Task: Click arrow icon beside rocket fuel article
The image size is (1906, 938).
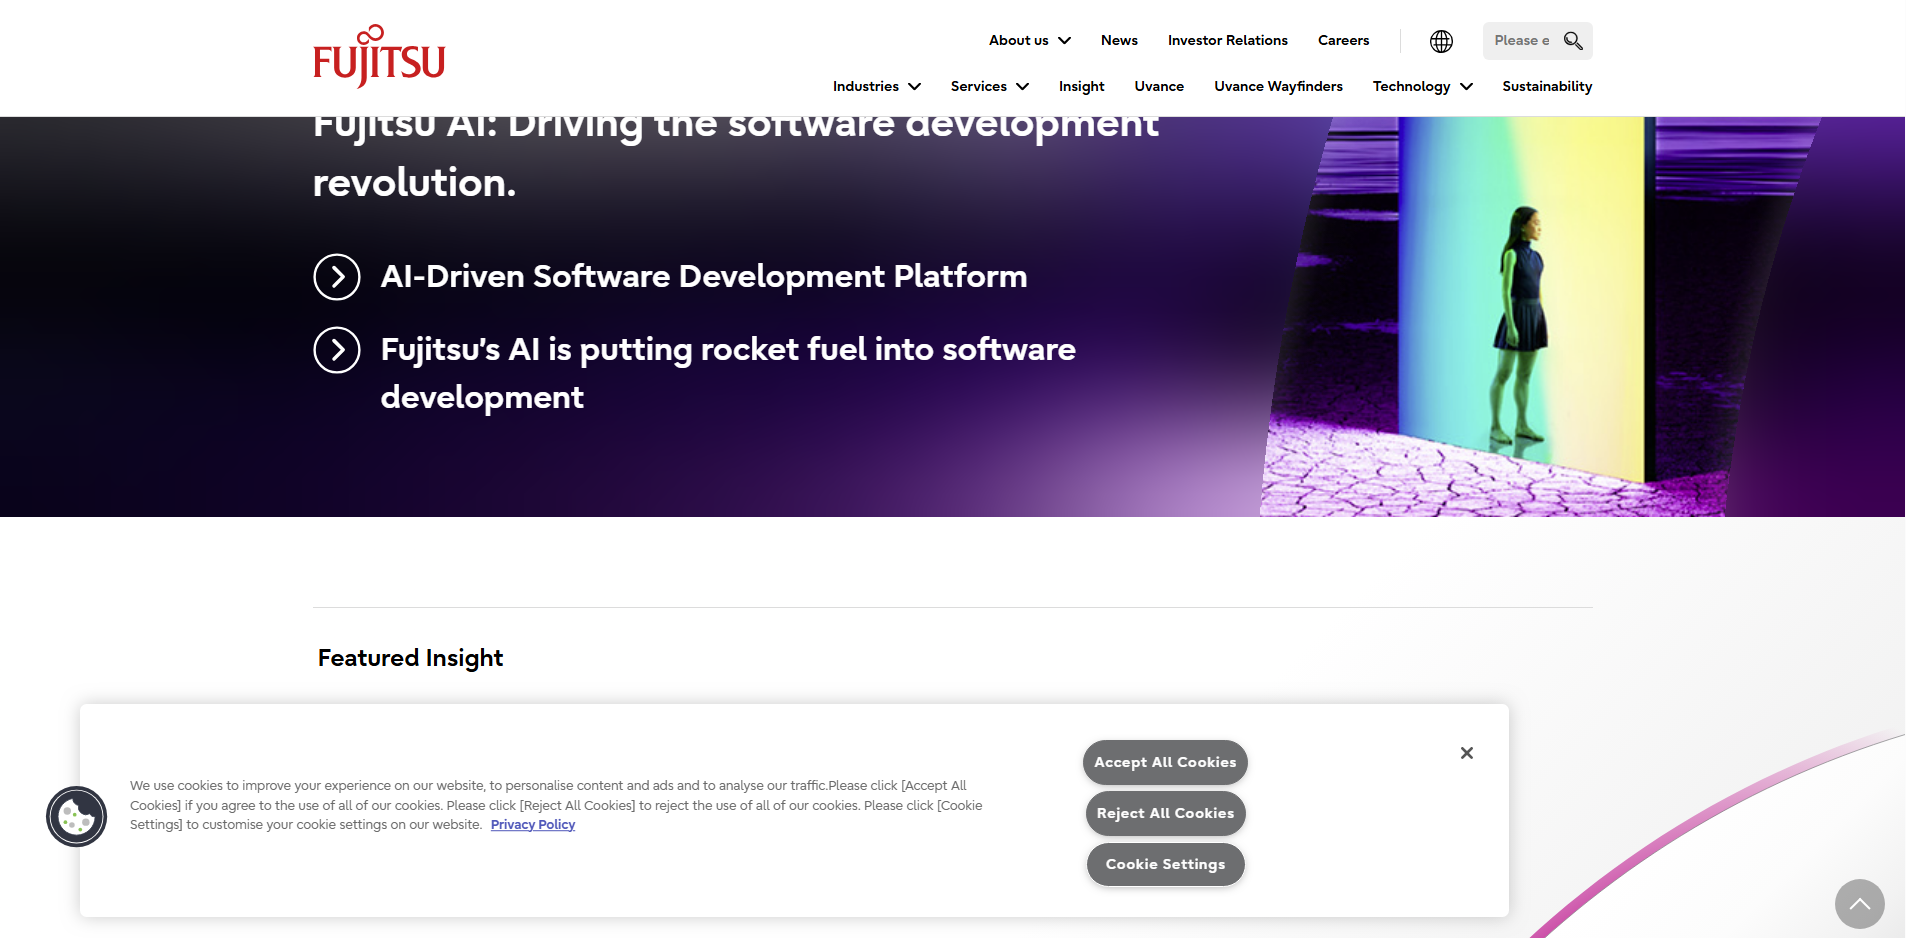Action: (337, 350)
